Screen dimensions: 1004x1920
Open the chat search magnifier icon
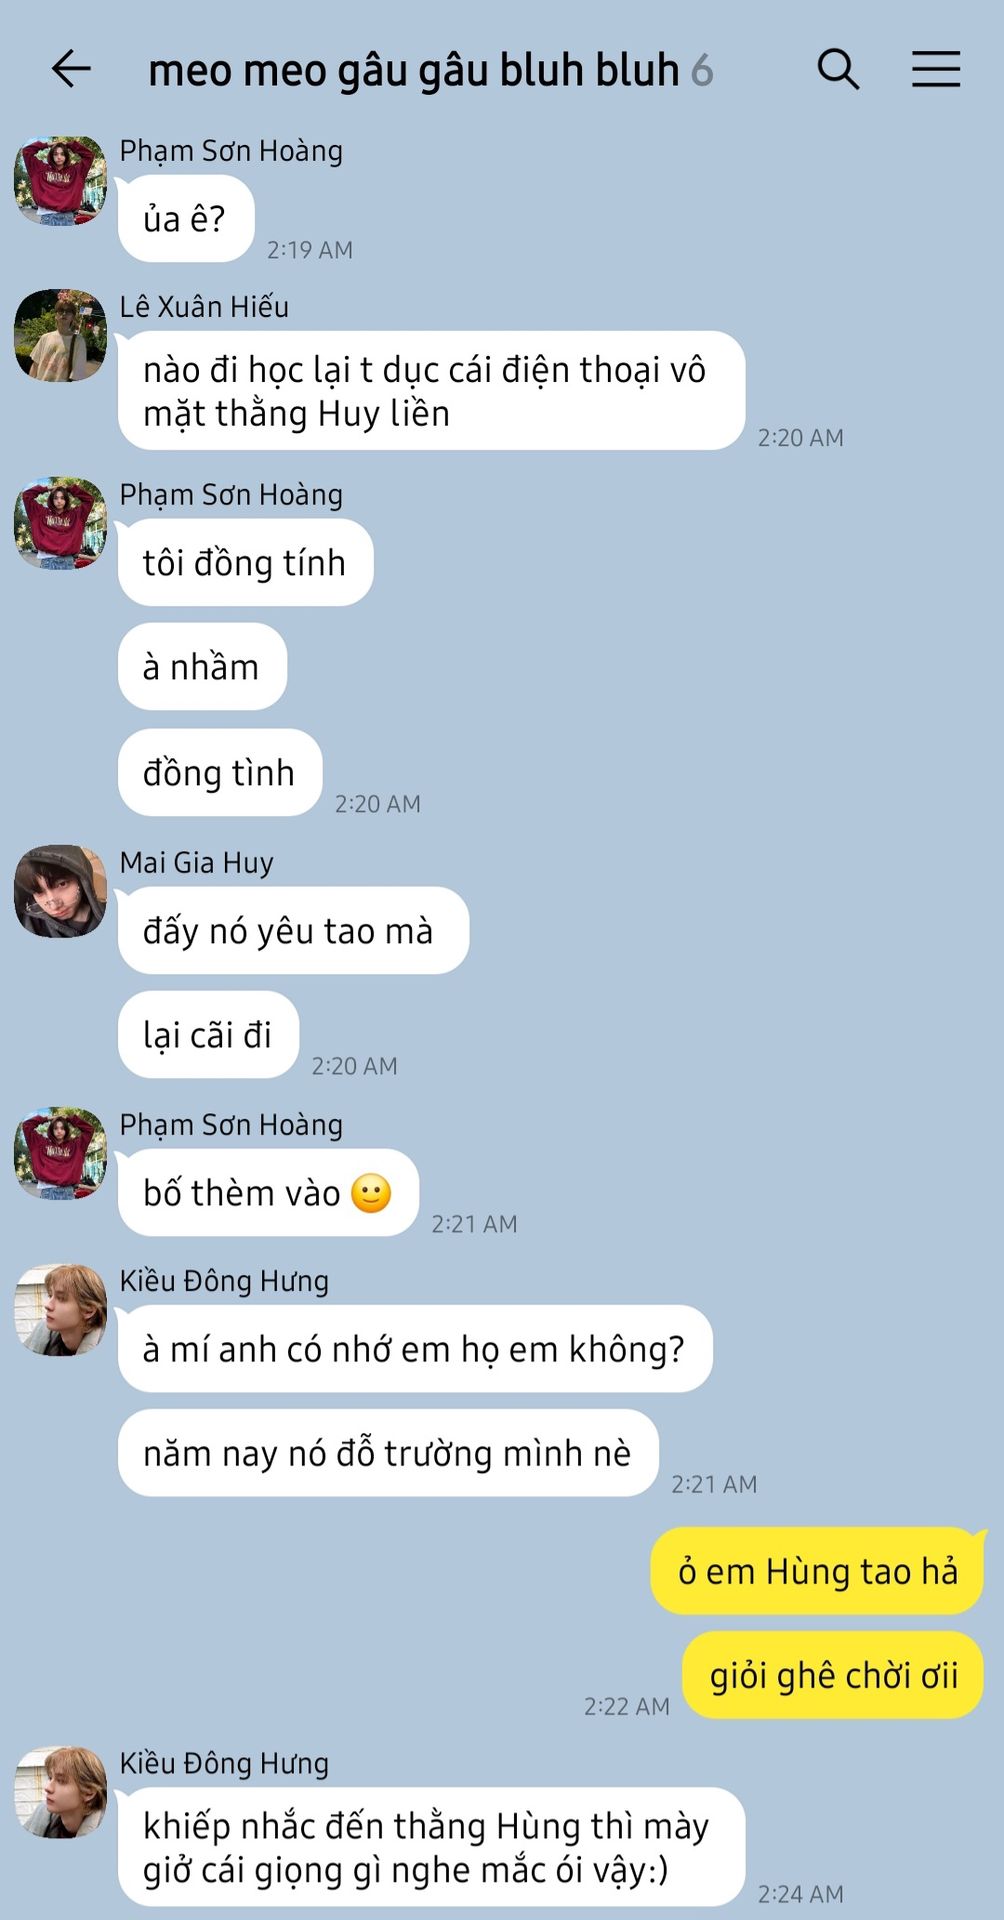[x=838, y=69]
